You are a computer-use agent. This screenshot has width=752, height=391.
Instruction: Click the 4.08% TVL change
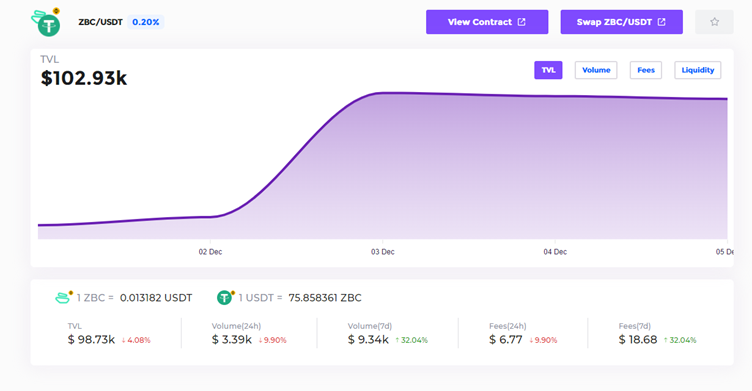coord(136,340)
